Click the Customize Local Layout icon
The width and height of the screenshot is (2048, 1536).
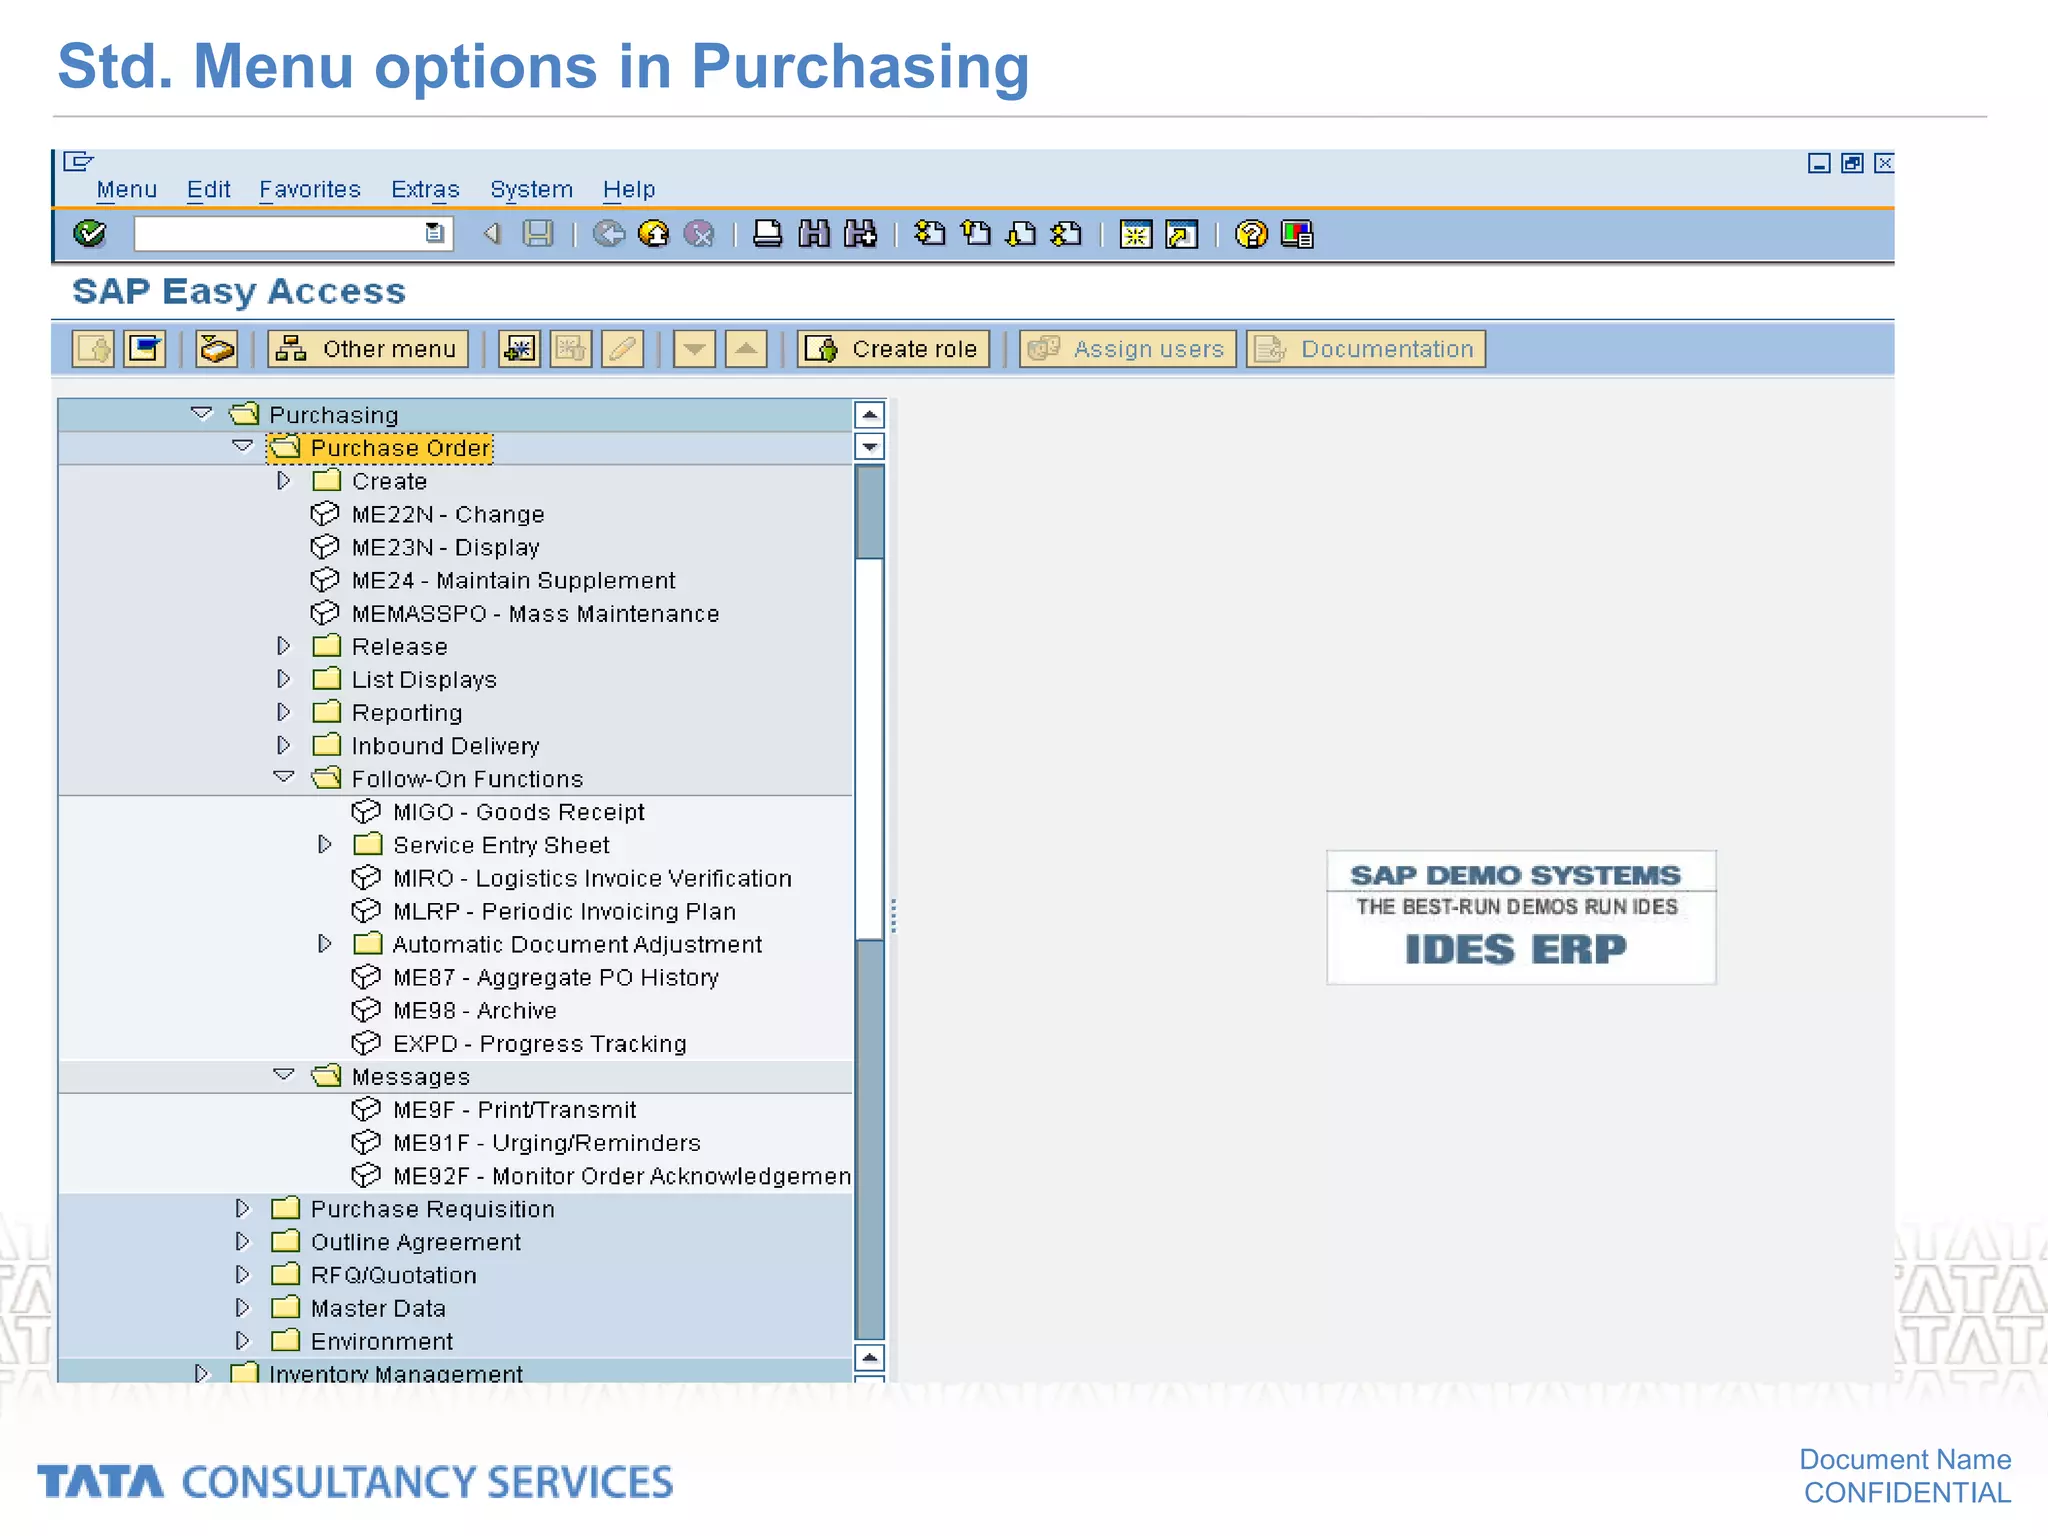point(1297,234)
